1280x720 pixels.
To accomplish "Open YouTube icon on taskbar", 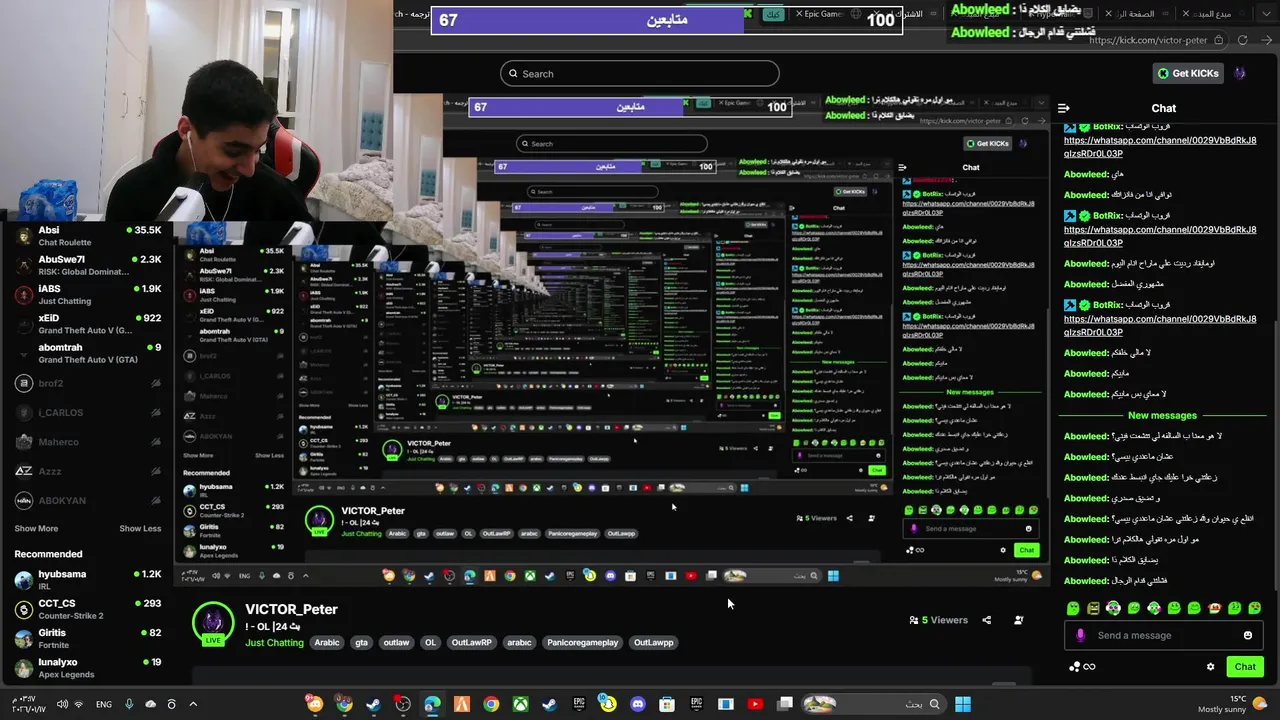I will coord(755,704).
